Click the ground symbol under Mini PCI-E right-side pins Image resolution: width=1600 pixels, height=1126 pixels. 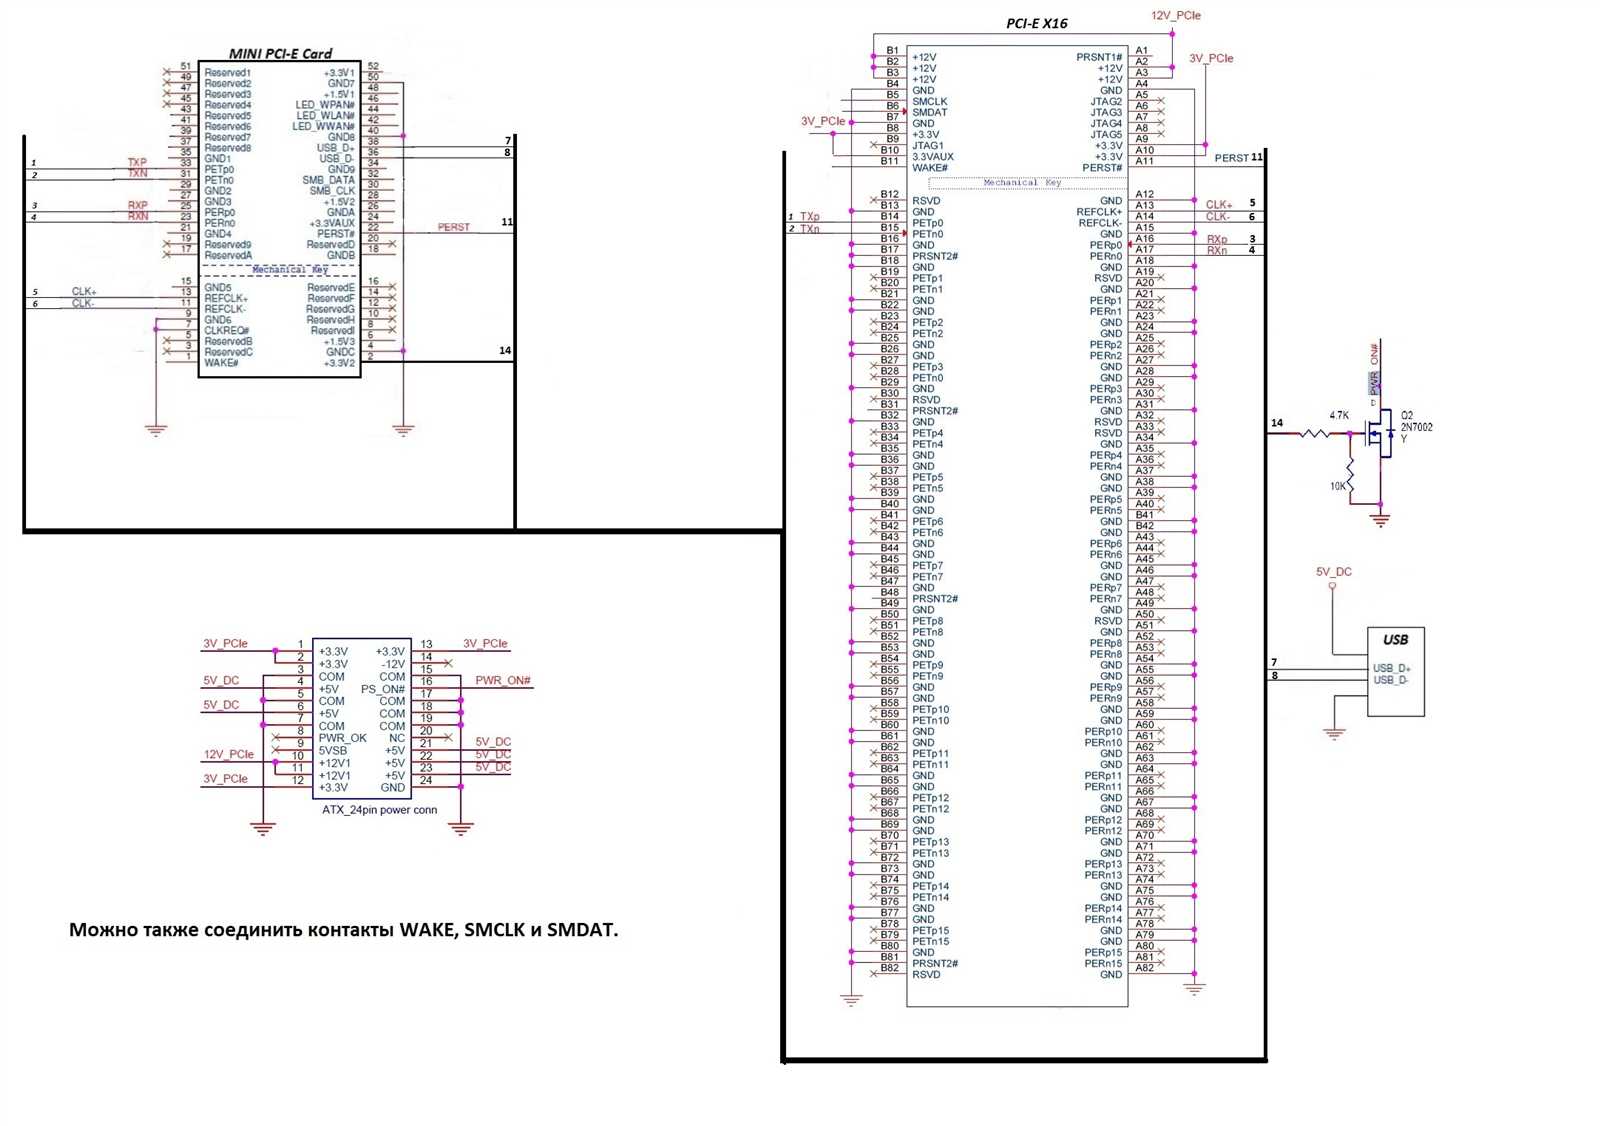[403, 430]
